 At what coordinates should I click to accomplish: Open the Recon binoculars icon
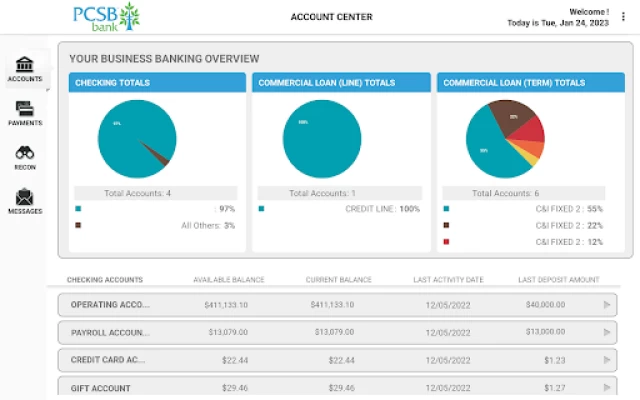(x=24, y=153)
